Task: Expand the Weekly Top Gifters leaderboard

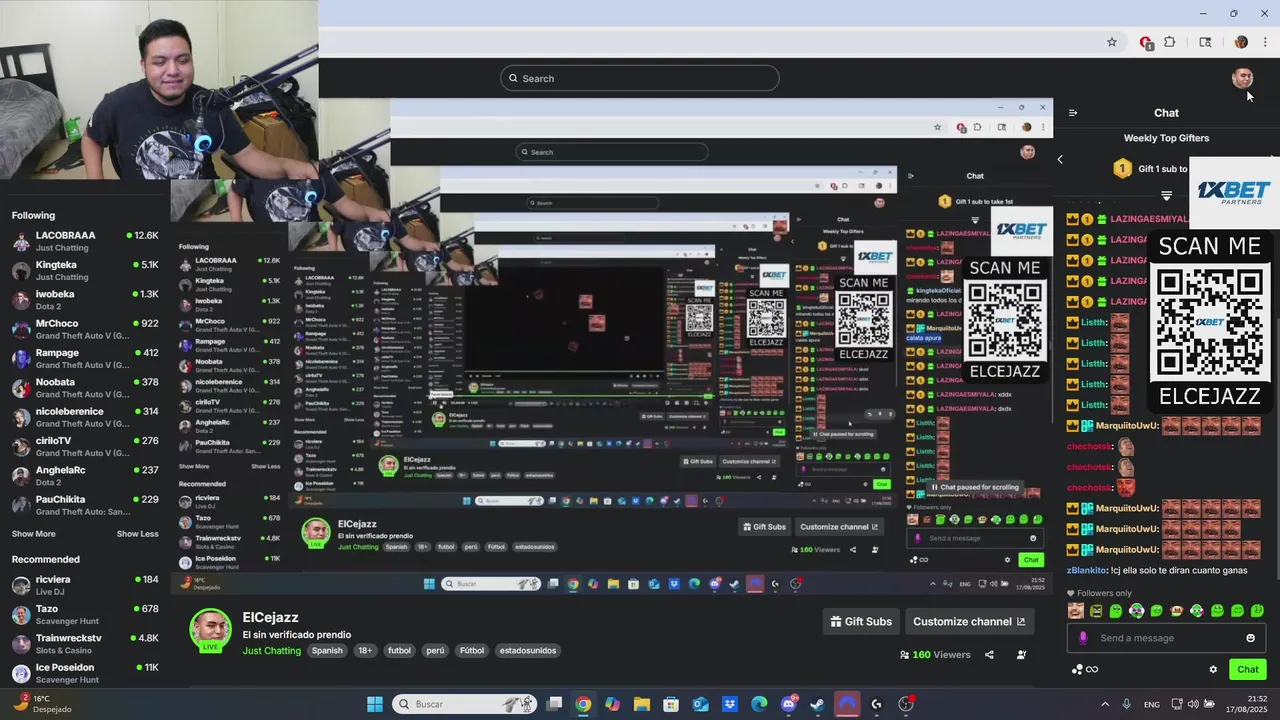Action: click(x=1166, y=195)
